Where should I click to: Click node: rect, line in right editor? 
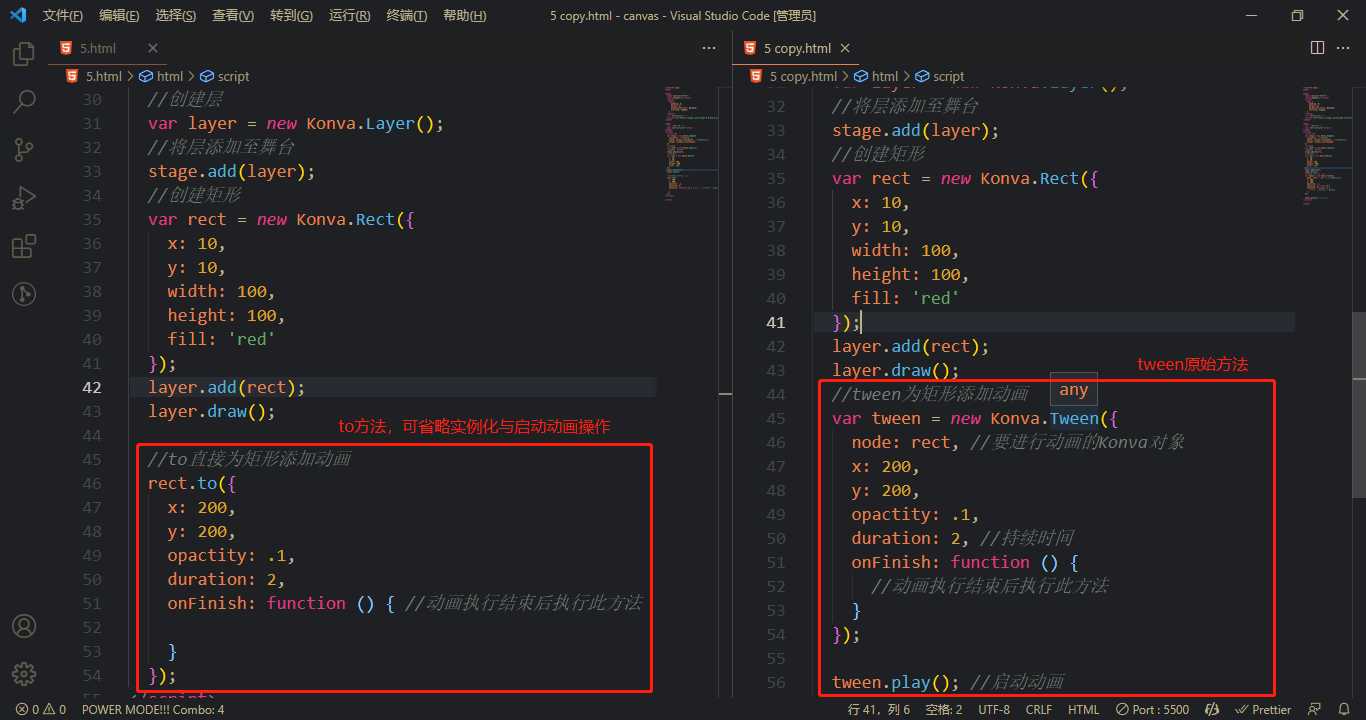1017,442
